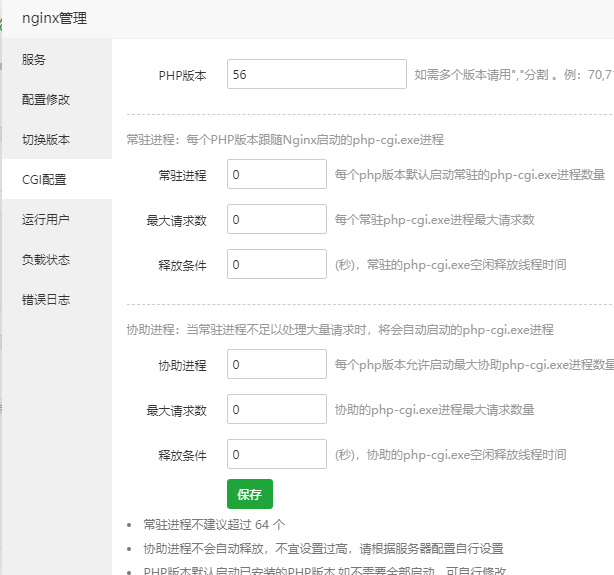
Task: Go to 运行用户 tab
Action: coord(57,219)
